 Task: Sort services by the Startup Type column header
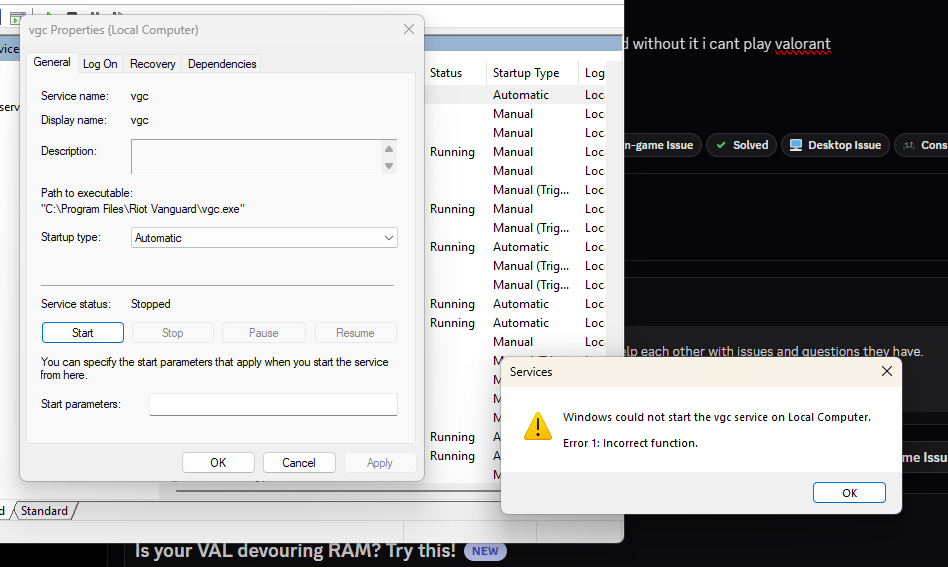[526, 73]
